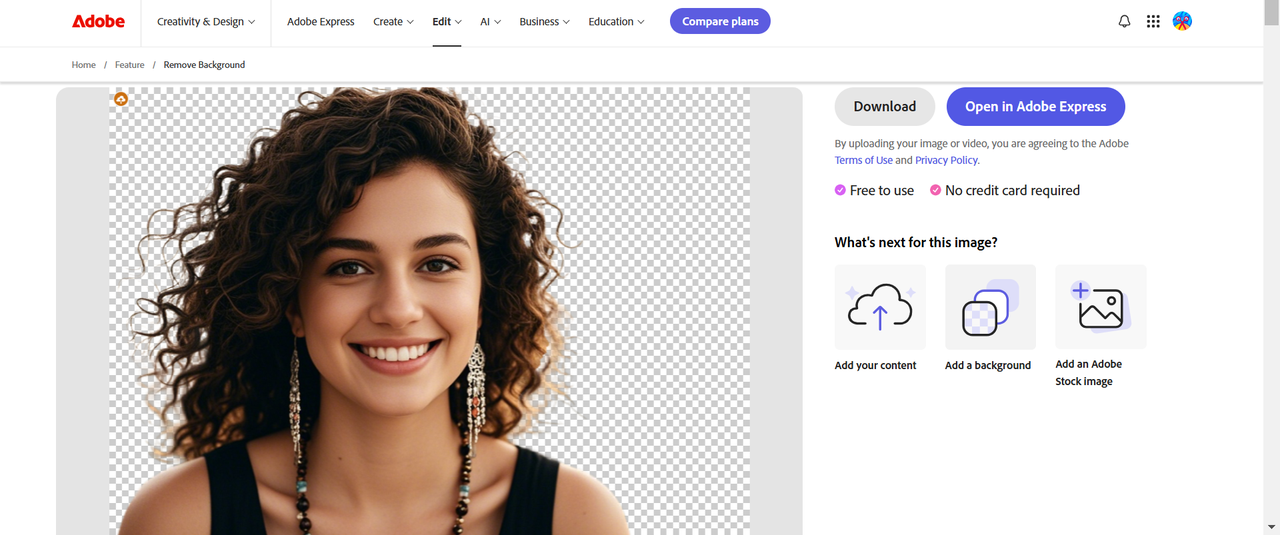Click the Compare plans button

pyautogui.click(x=720, y=21)
